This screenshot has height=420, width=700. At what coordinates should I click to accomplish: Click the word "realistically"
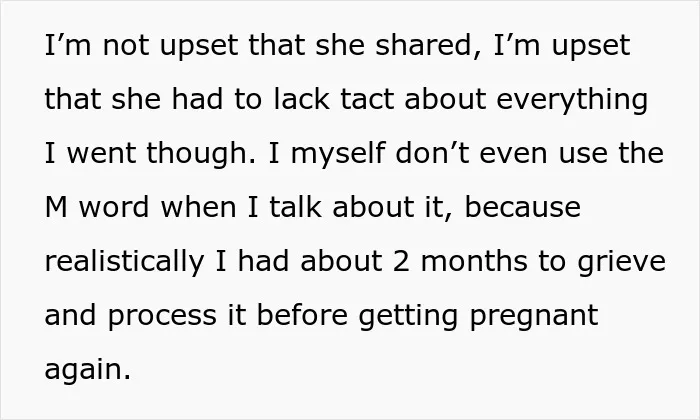tap(125, 262)
